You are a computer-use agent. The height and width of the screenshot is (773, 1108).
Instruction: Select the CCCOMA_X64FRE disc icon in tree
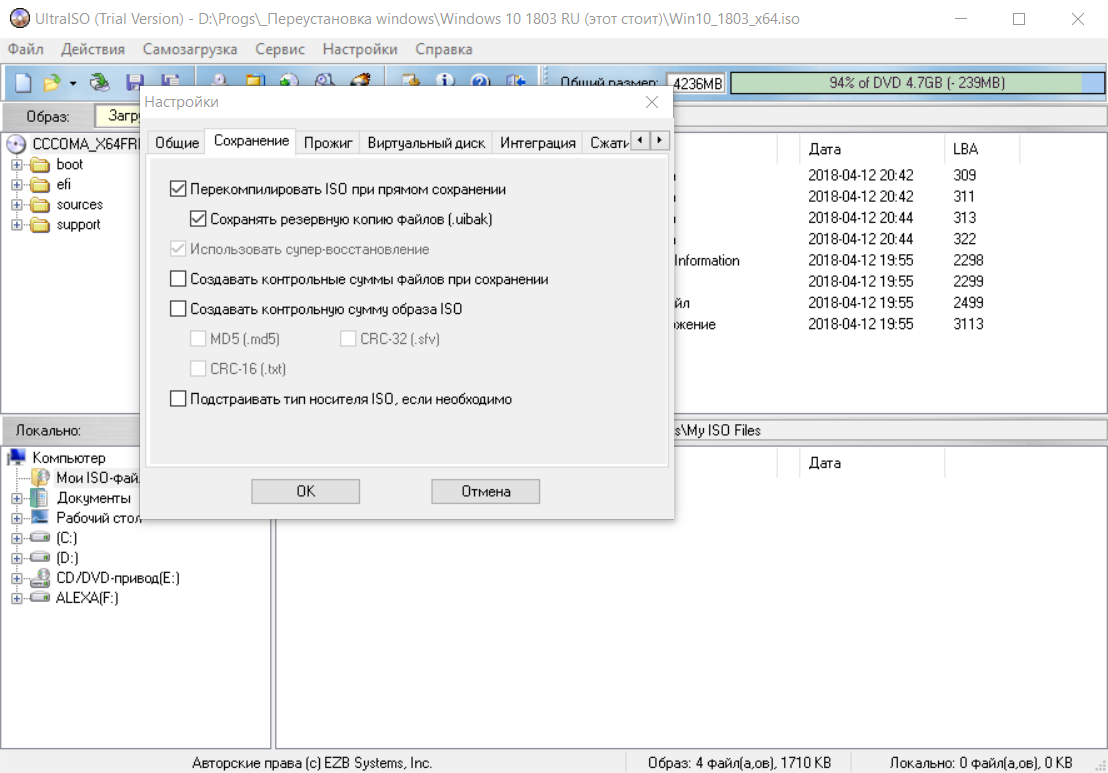(16, 144)
